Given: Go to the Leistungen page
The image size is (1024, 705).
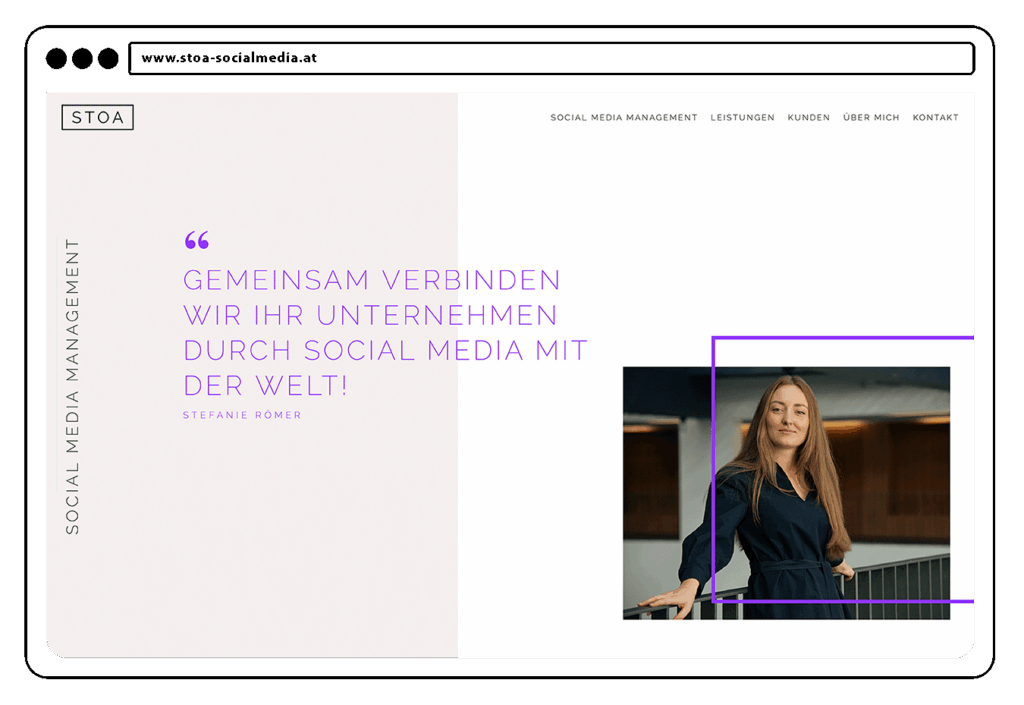Looking at the screenshot, I should [x=743, y=118].
